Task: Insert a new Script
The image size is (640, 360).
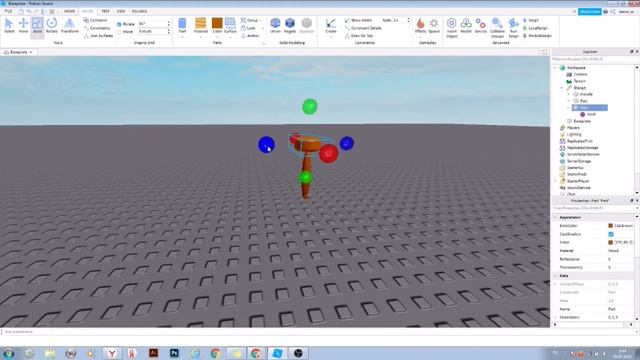Action: pos(531,20)
